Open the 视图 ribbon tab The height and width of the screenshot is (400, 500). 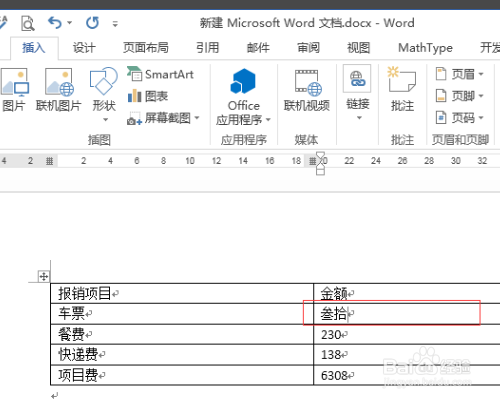tap(359, 48)
